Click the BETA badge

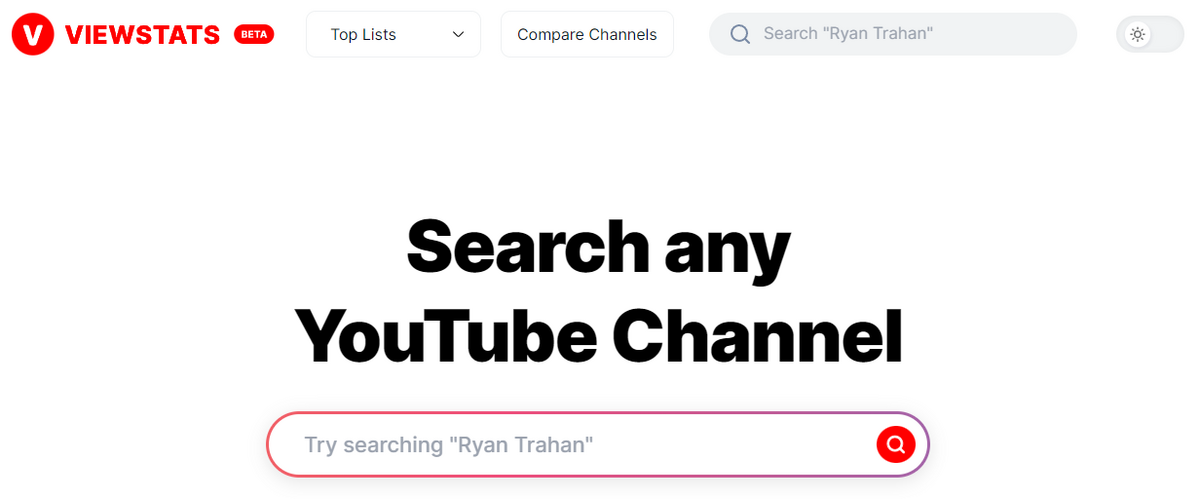[x=254, y=34]
